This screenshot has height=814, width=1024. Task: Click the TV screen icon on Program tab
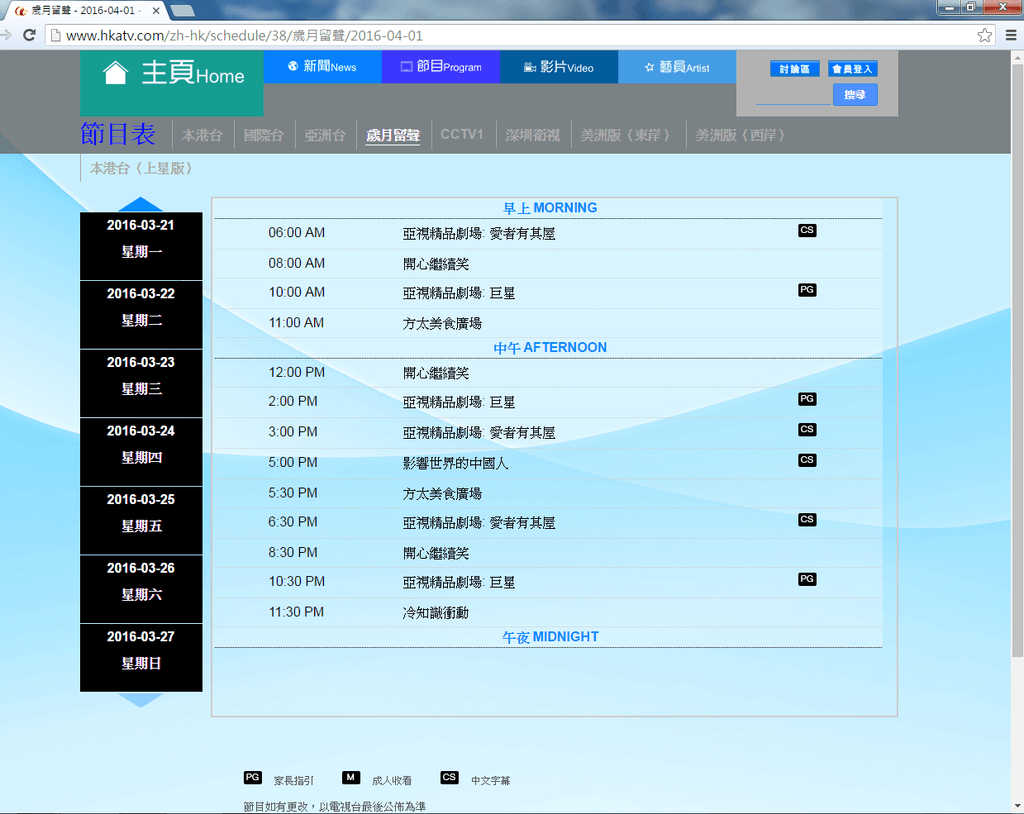coord(406,67)
